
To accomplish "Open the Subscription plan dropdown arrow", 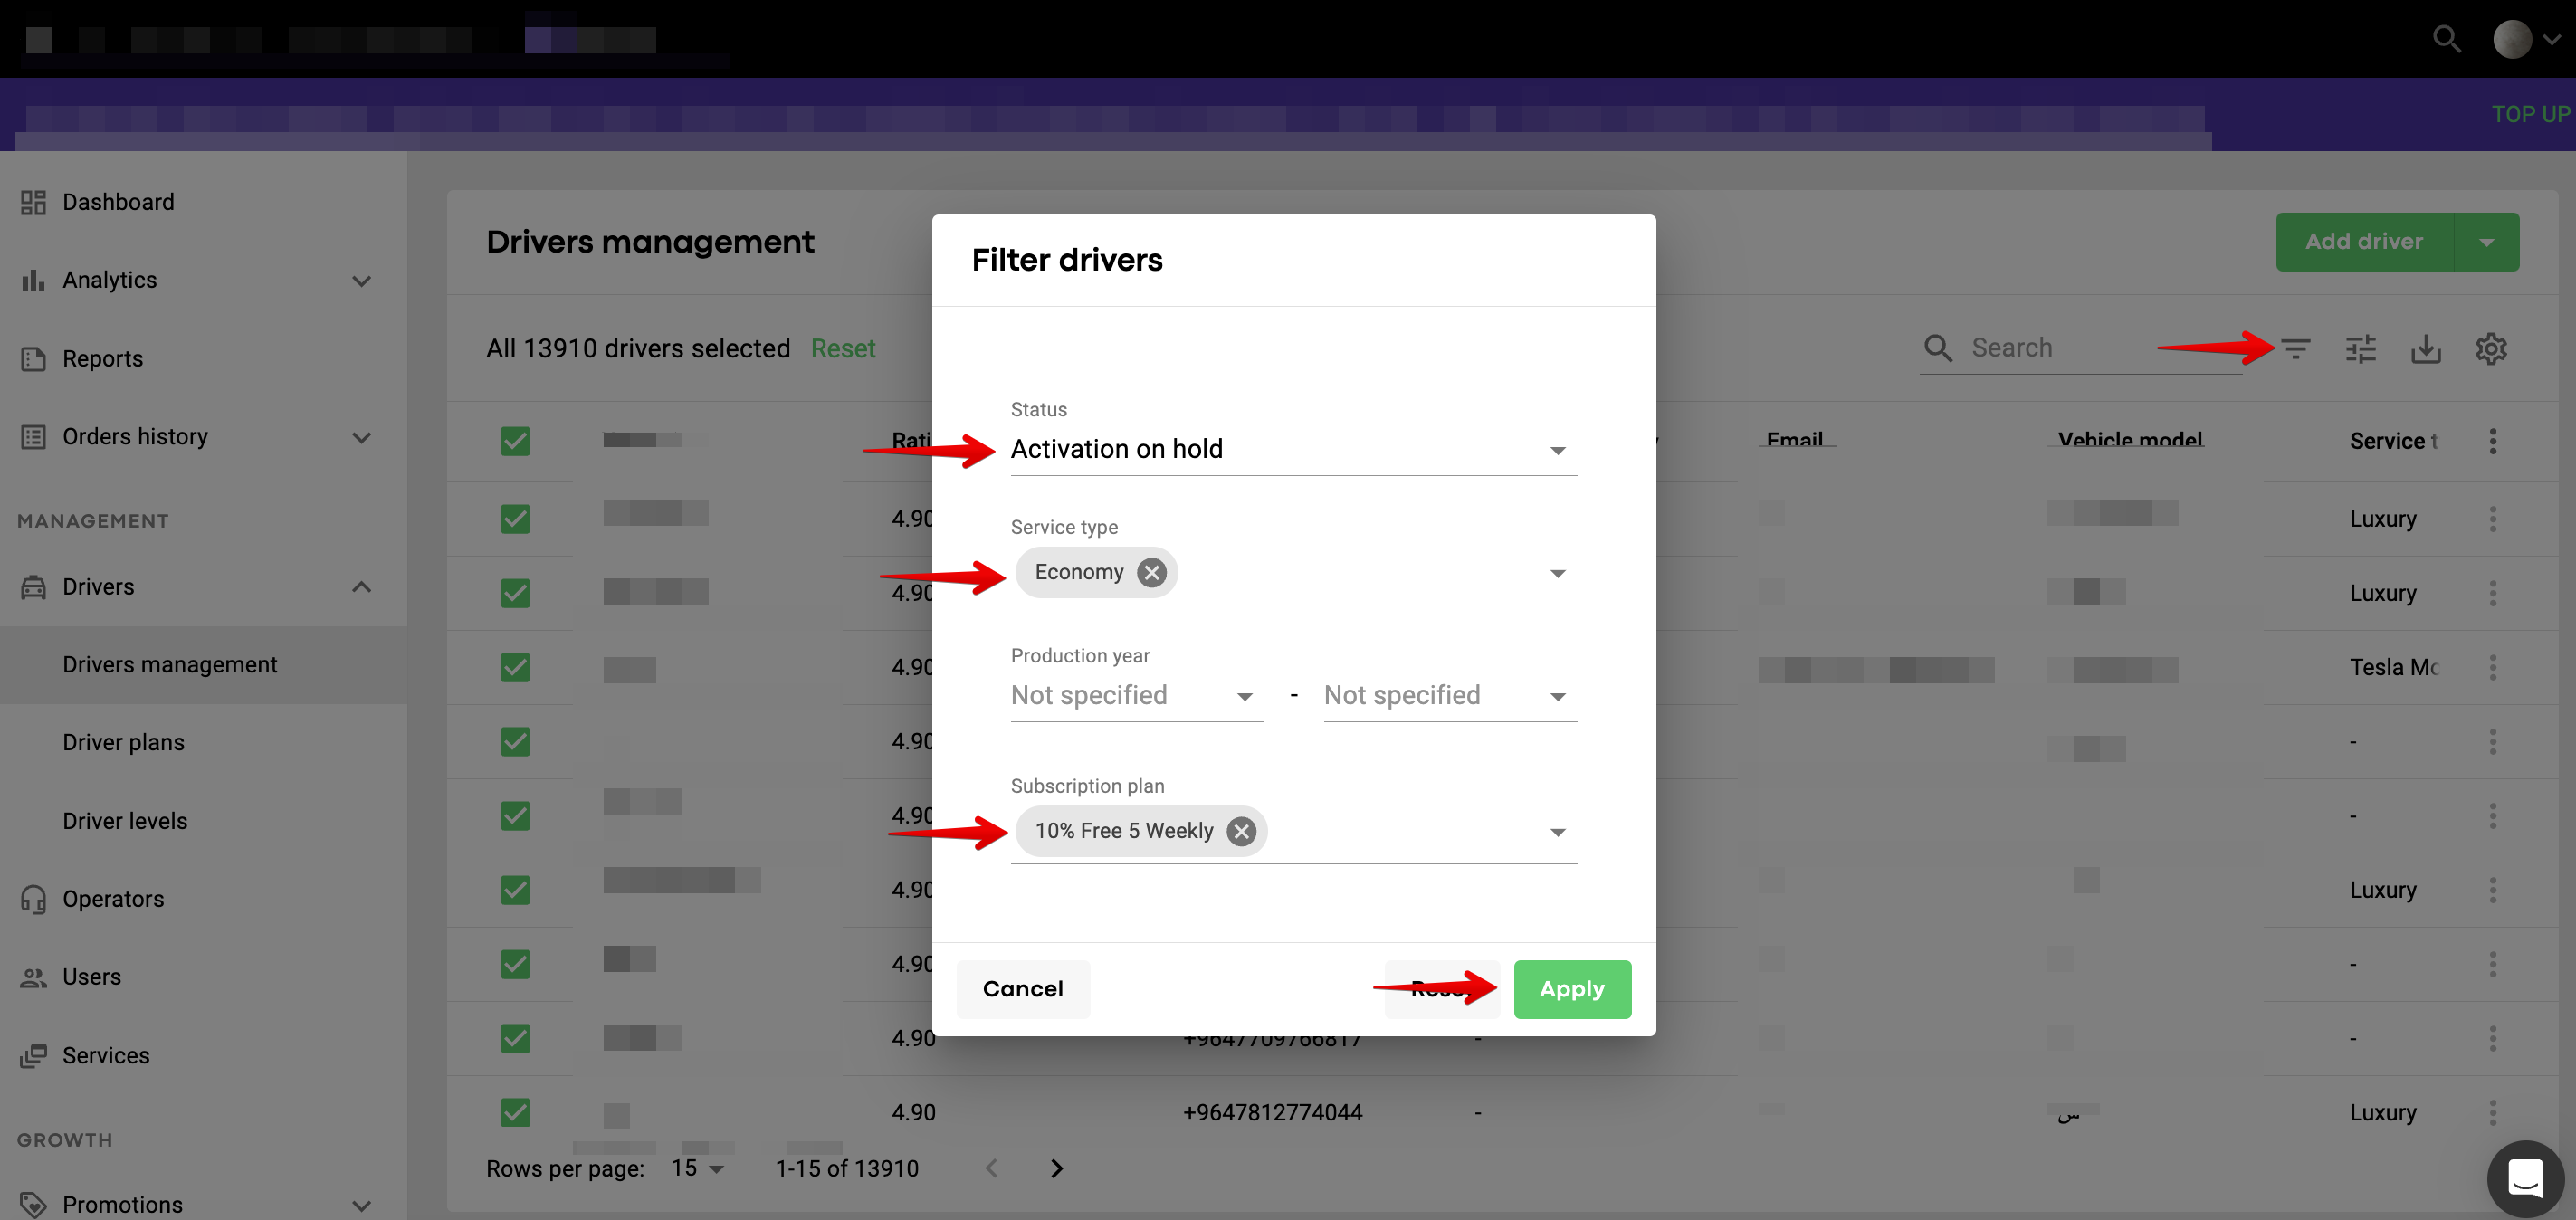I will pos(1557,832).
